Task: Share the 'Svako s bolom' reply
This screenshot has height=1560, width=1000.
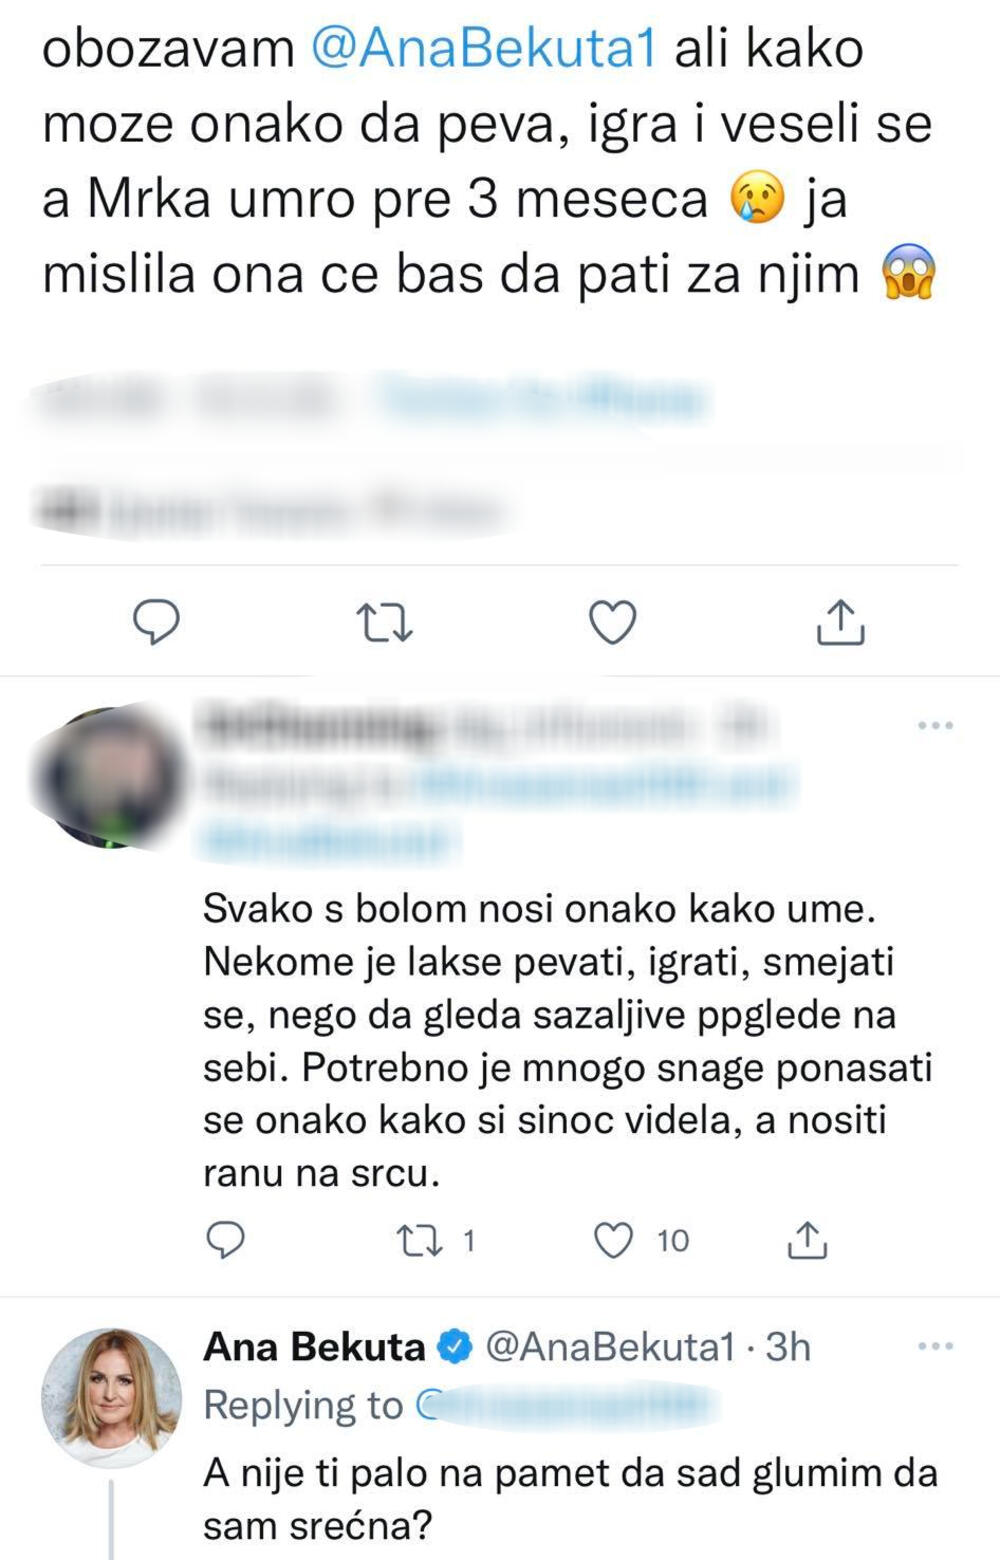Action: tap(807, 1241)
